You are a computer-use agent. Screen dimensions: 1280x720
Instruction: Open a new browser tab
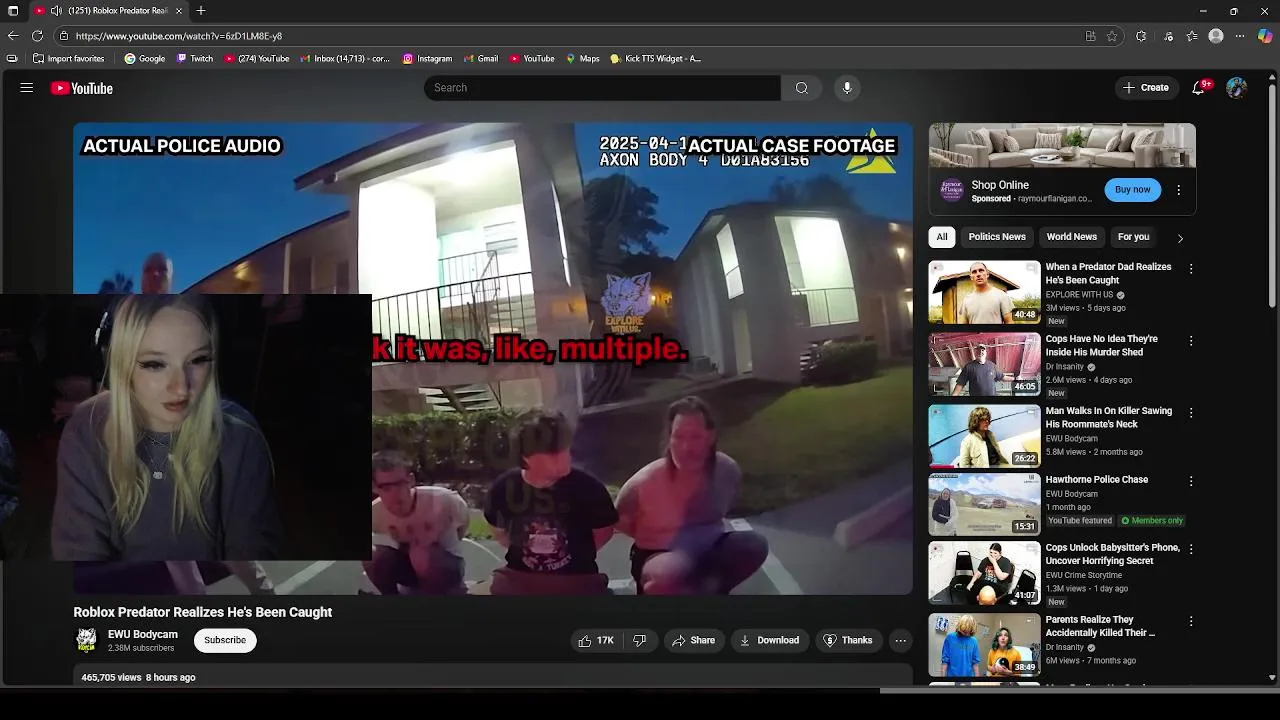[x=201, y=11]
